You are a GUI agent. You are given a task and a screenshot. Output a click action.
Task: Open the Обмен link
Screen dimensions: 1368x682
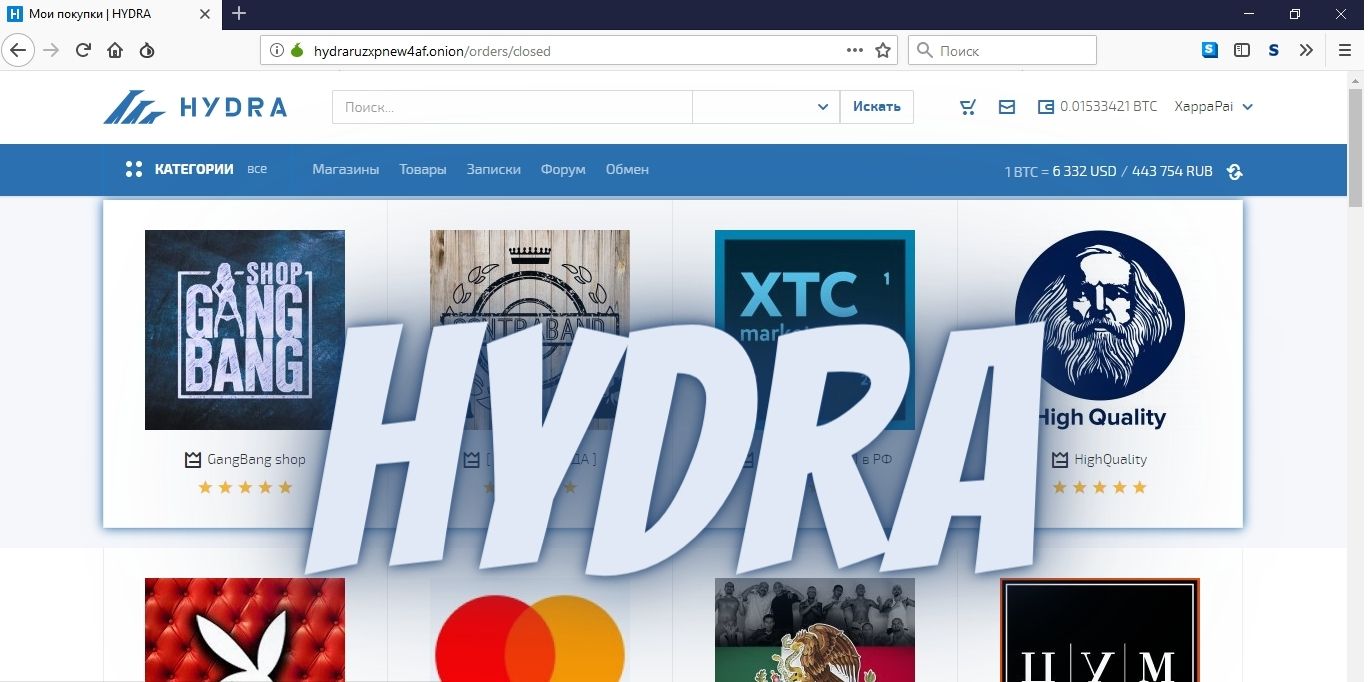click(x=627, y=170)
